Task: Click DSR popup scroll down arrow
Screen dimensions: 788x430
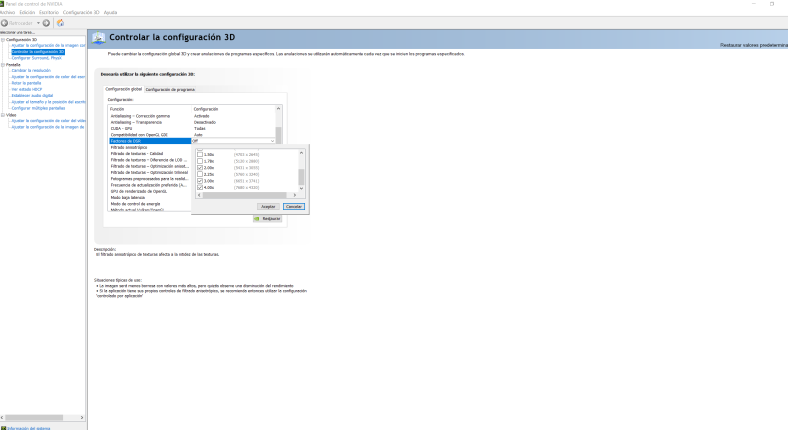Action: [302, 188]
